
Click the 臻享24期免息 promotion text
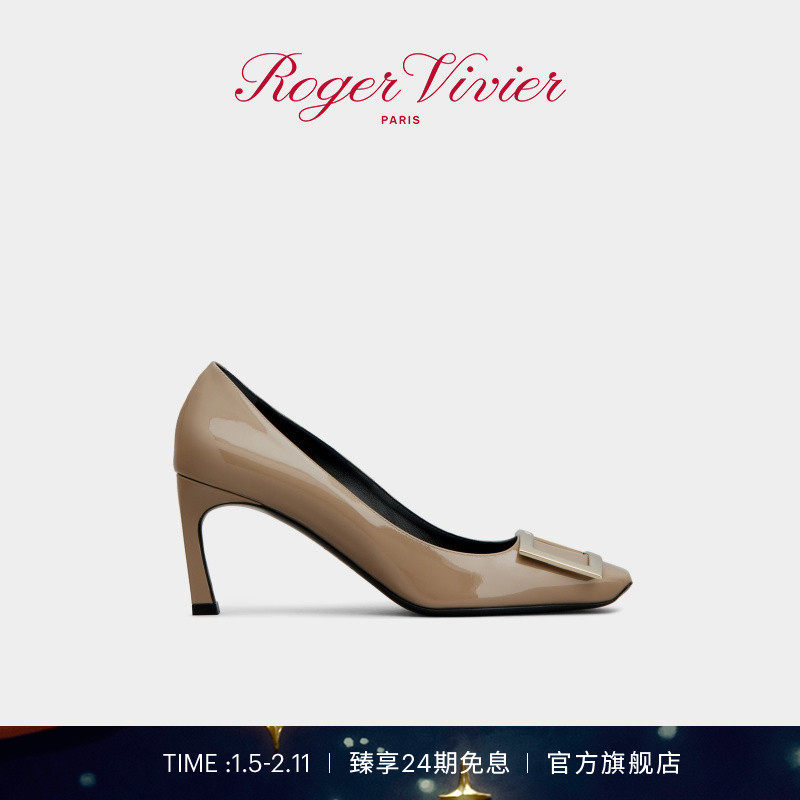[429, 763]
